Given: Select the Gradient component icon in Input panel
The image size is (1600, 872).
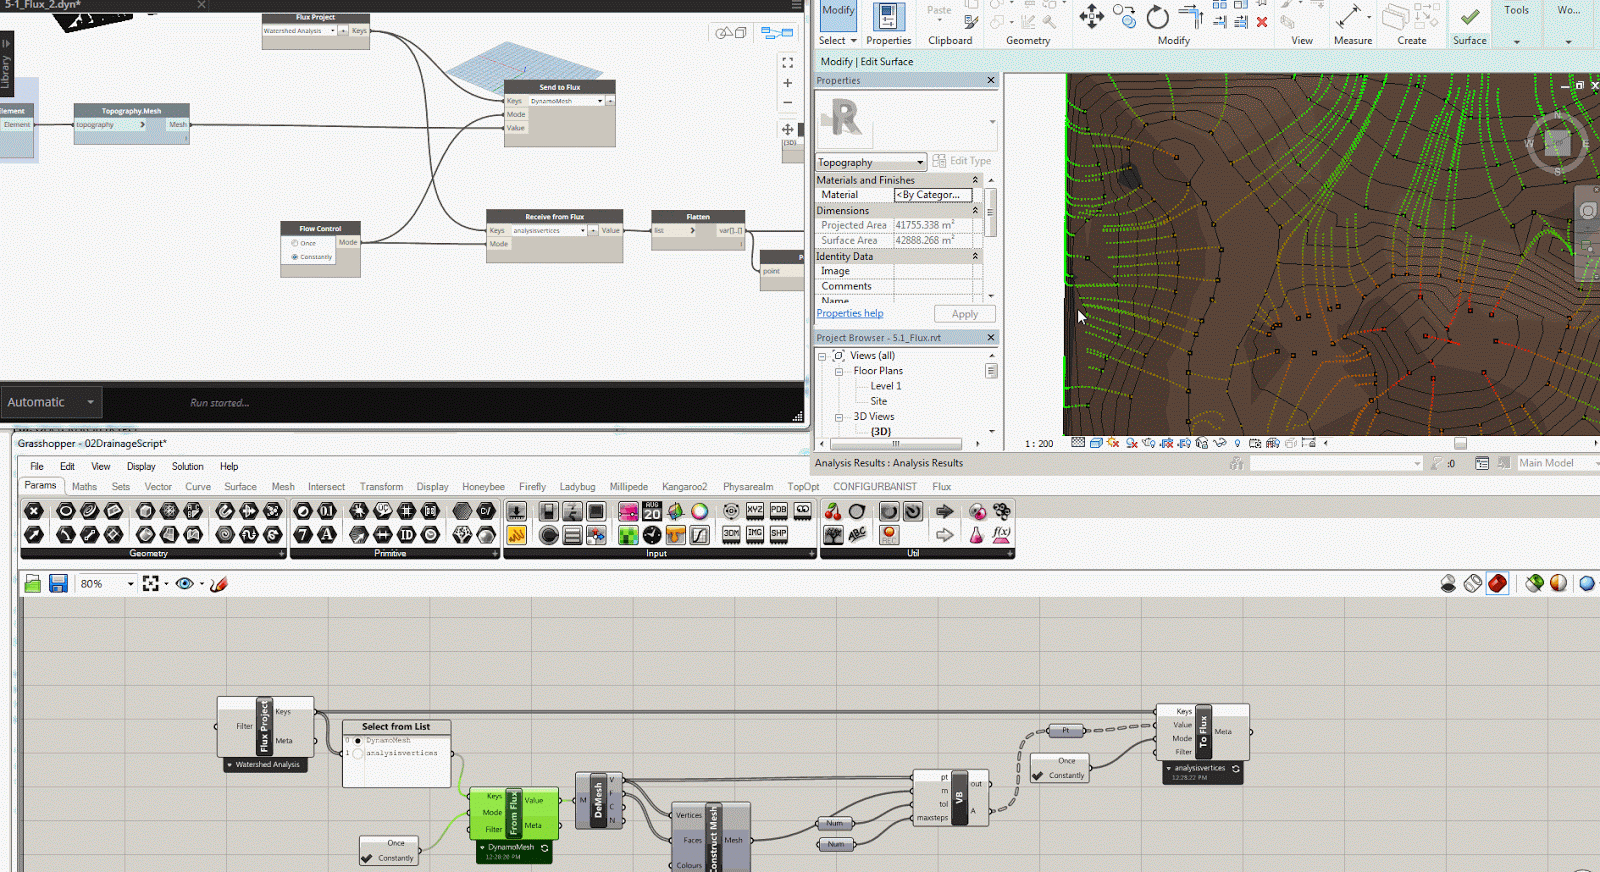Looking at the screenshot, I should click(628, 512).
